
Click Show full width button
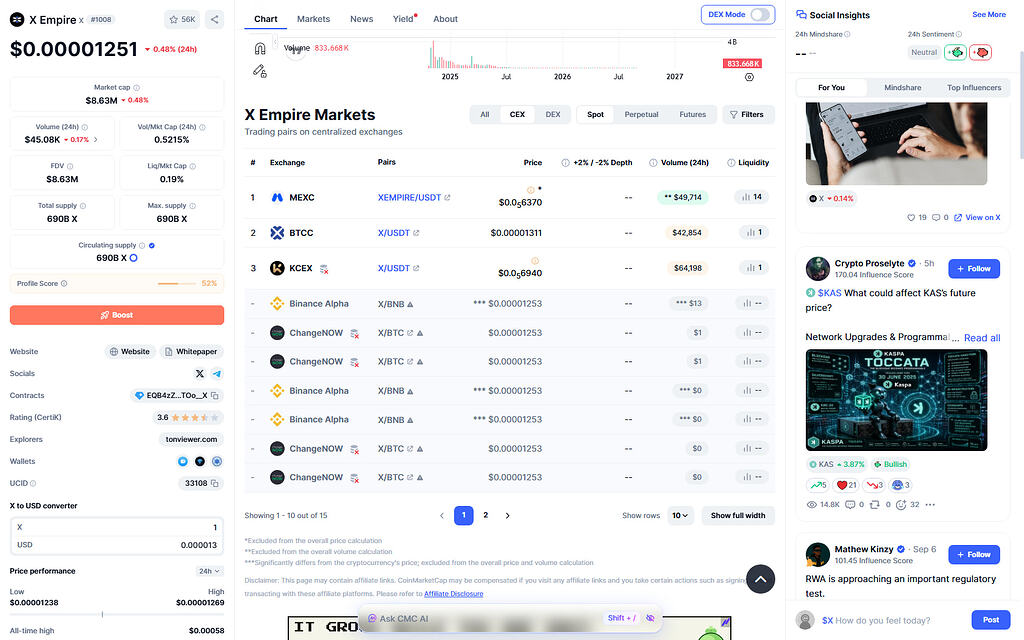coord(738,515)
